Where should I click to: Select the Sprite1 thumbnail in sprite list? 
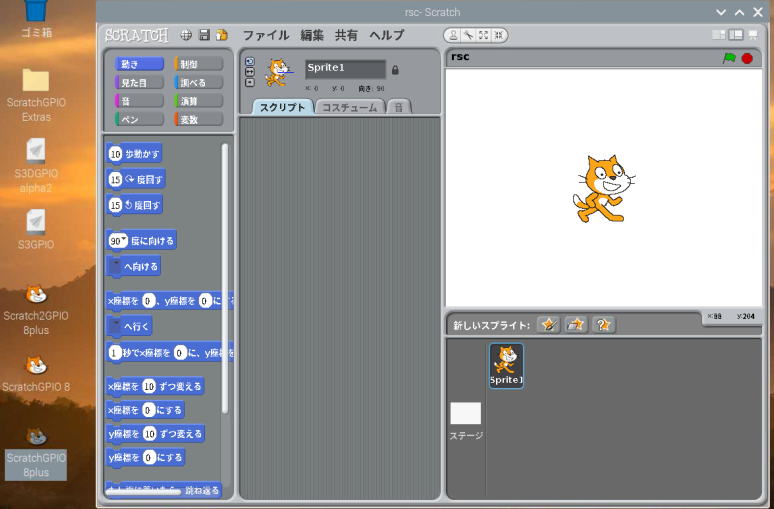pyautogui.click(x=506, y=366)
